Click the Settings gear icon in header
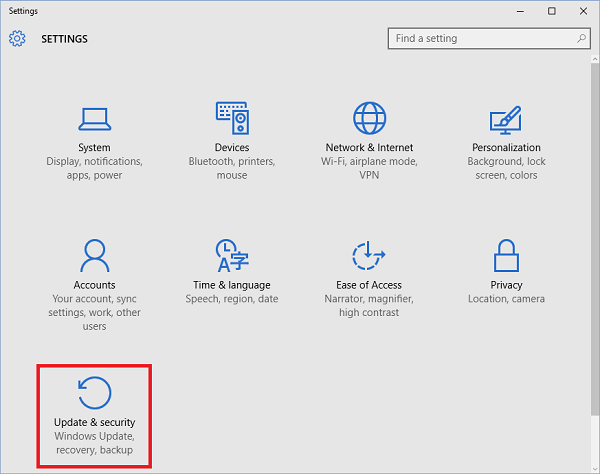600x474 pixels. pyautogui.click(x=17, y=39)
